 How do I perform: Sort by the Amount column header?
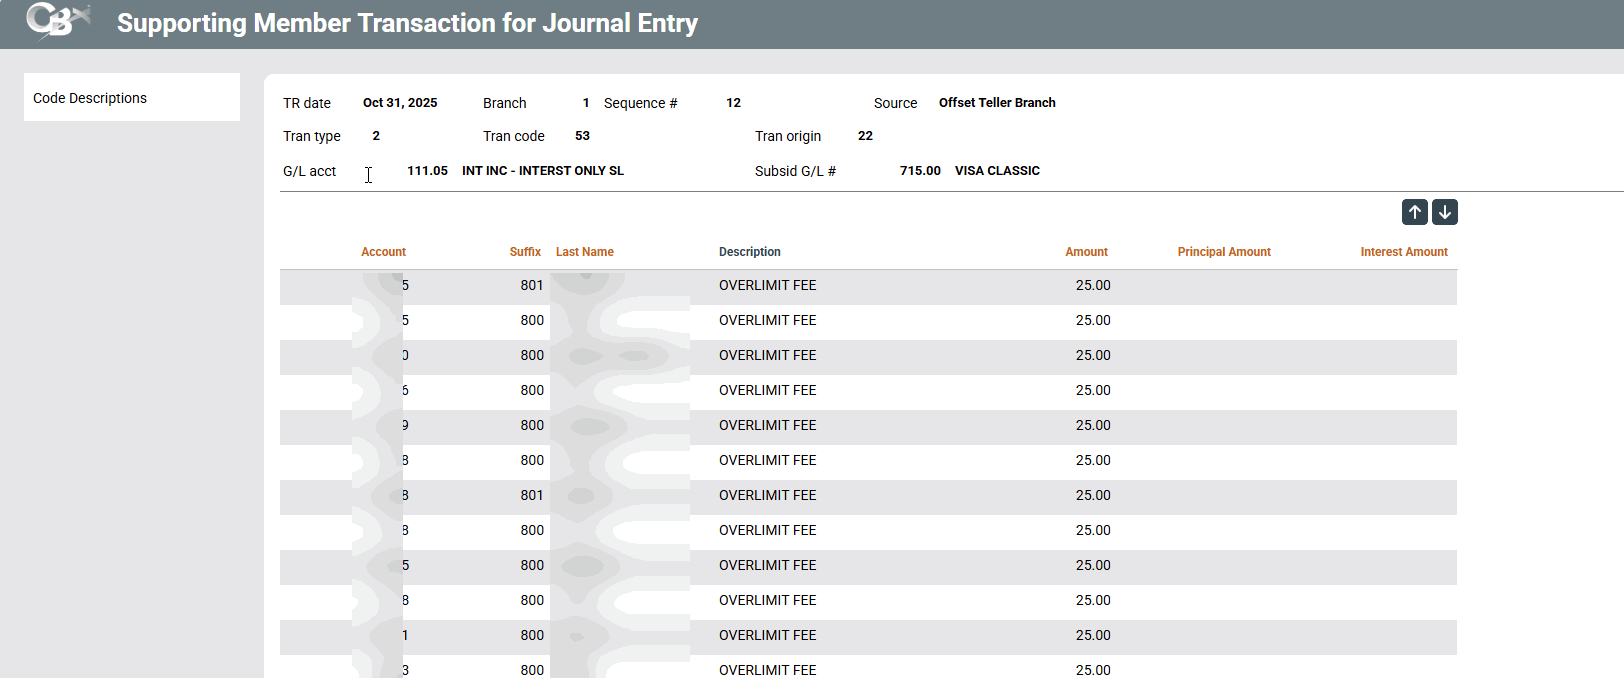pyautogui.click(x=1086, y=252)
